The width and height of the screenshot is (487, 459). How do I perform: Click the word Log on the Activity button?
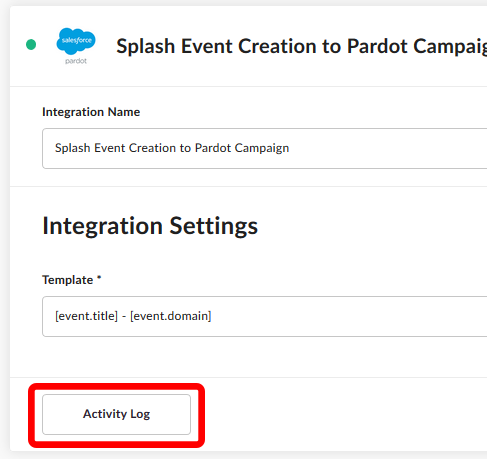coord(140,414)
